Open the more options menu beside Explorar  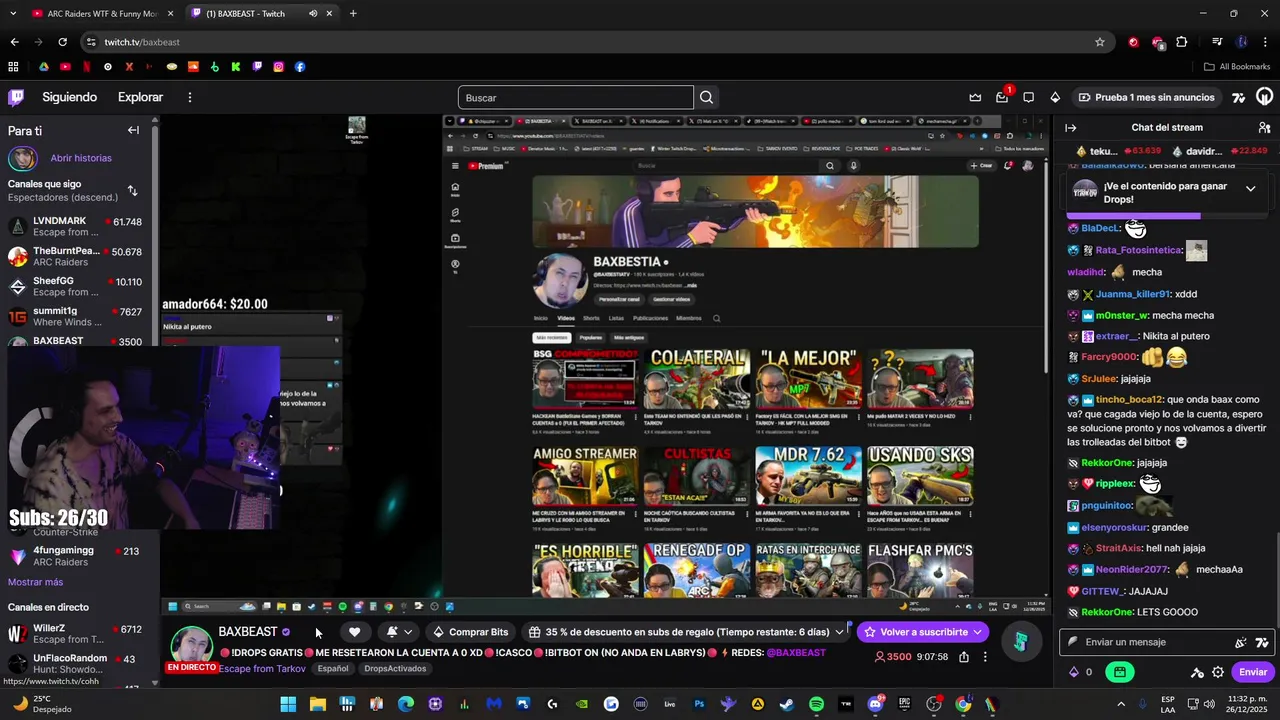[189, 97]
